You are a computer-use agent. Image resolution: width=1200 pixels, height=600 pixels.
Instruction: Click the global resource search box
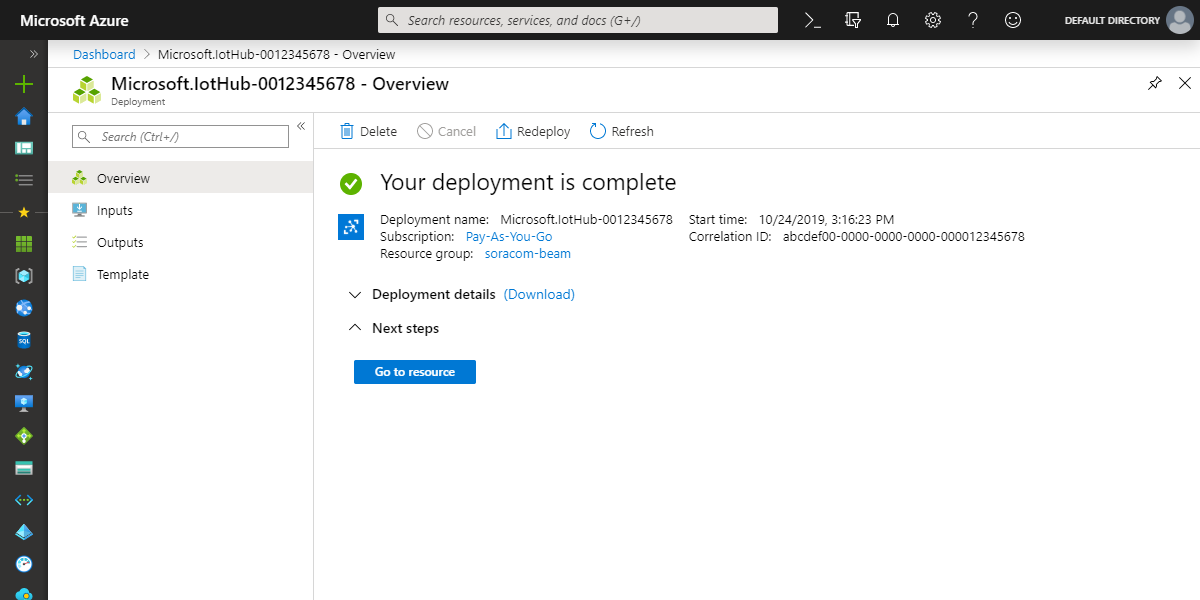click(x=578, y=20)
